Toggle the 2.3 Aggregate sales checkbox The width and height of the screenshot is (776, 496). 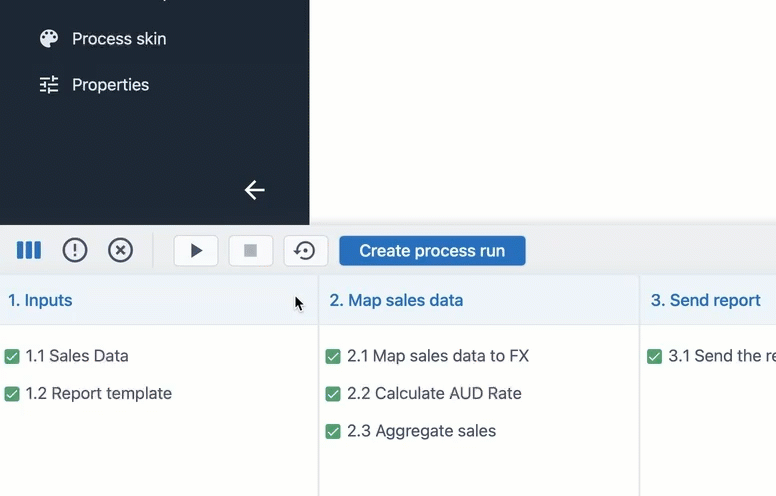(333, 432)
